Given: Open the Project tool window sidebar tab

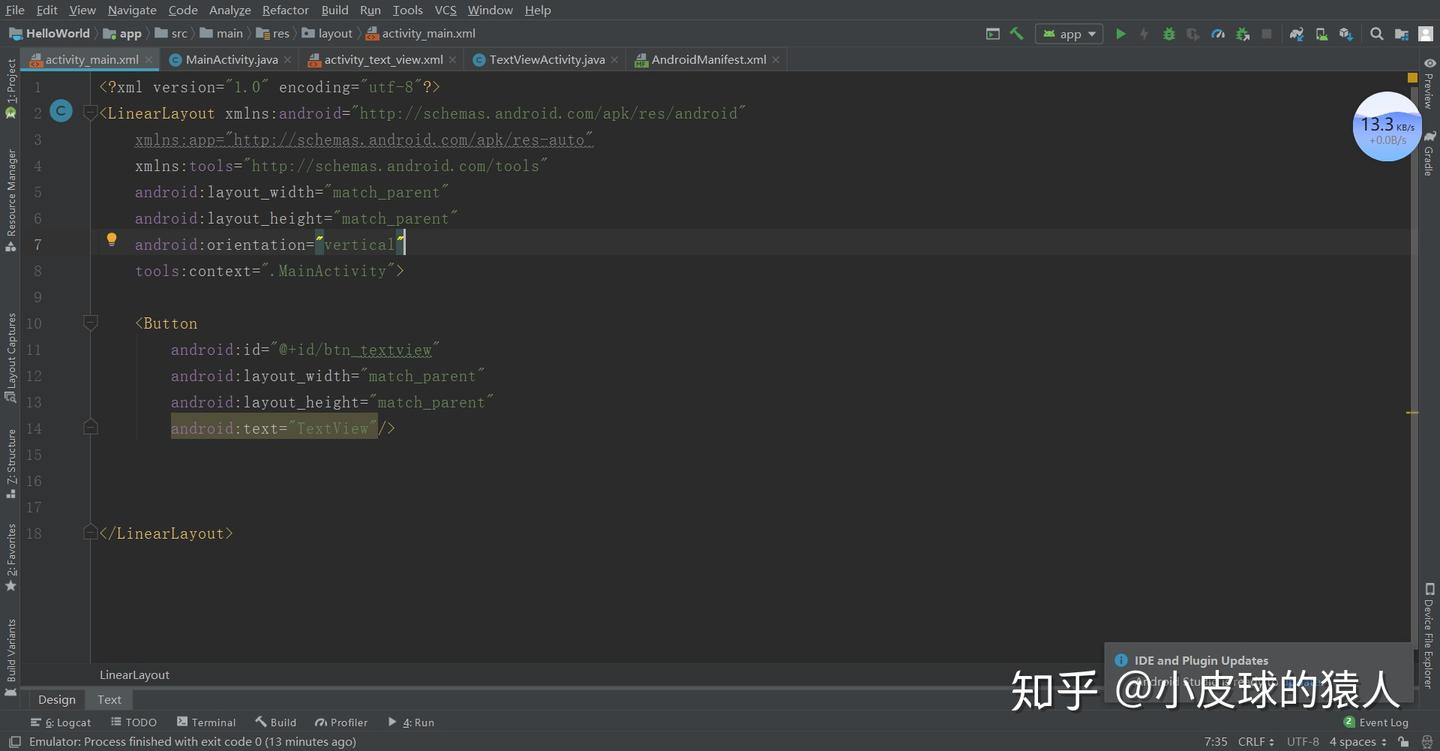Looking at the screenshot, I should (11, 88).
